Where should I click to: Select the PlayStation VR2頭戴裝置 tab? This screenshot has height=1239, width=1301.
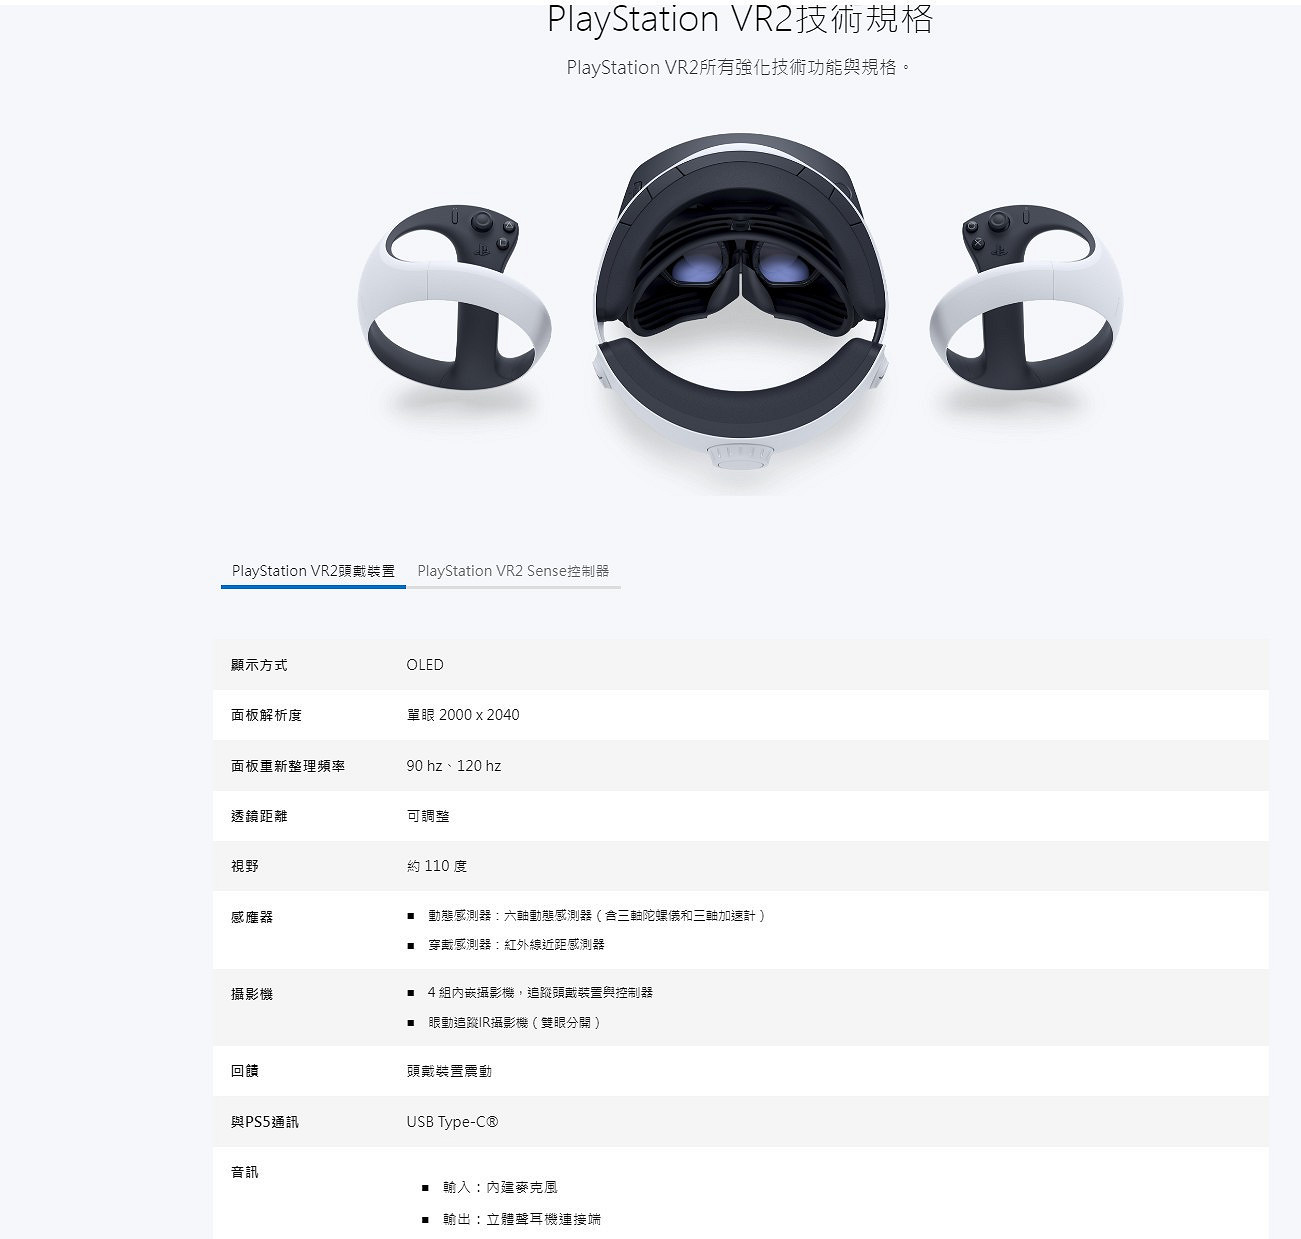coord(313,570)
